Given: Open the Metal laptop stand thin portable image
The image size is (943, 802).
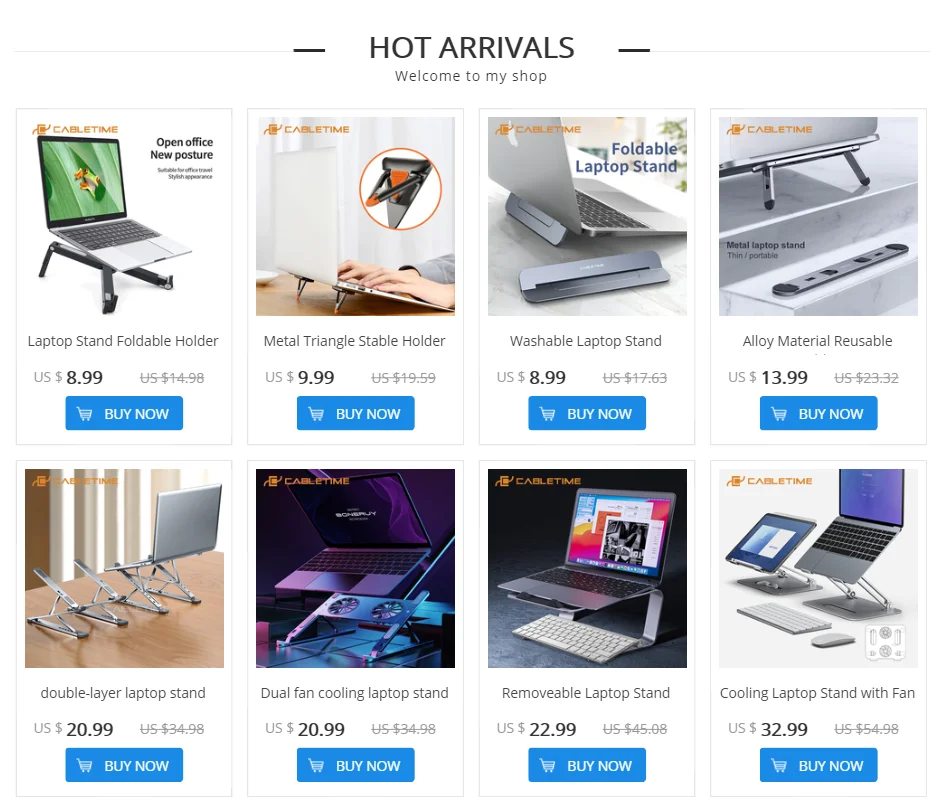Looking at the screenshot, I should [819, 216].
